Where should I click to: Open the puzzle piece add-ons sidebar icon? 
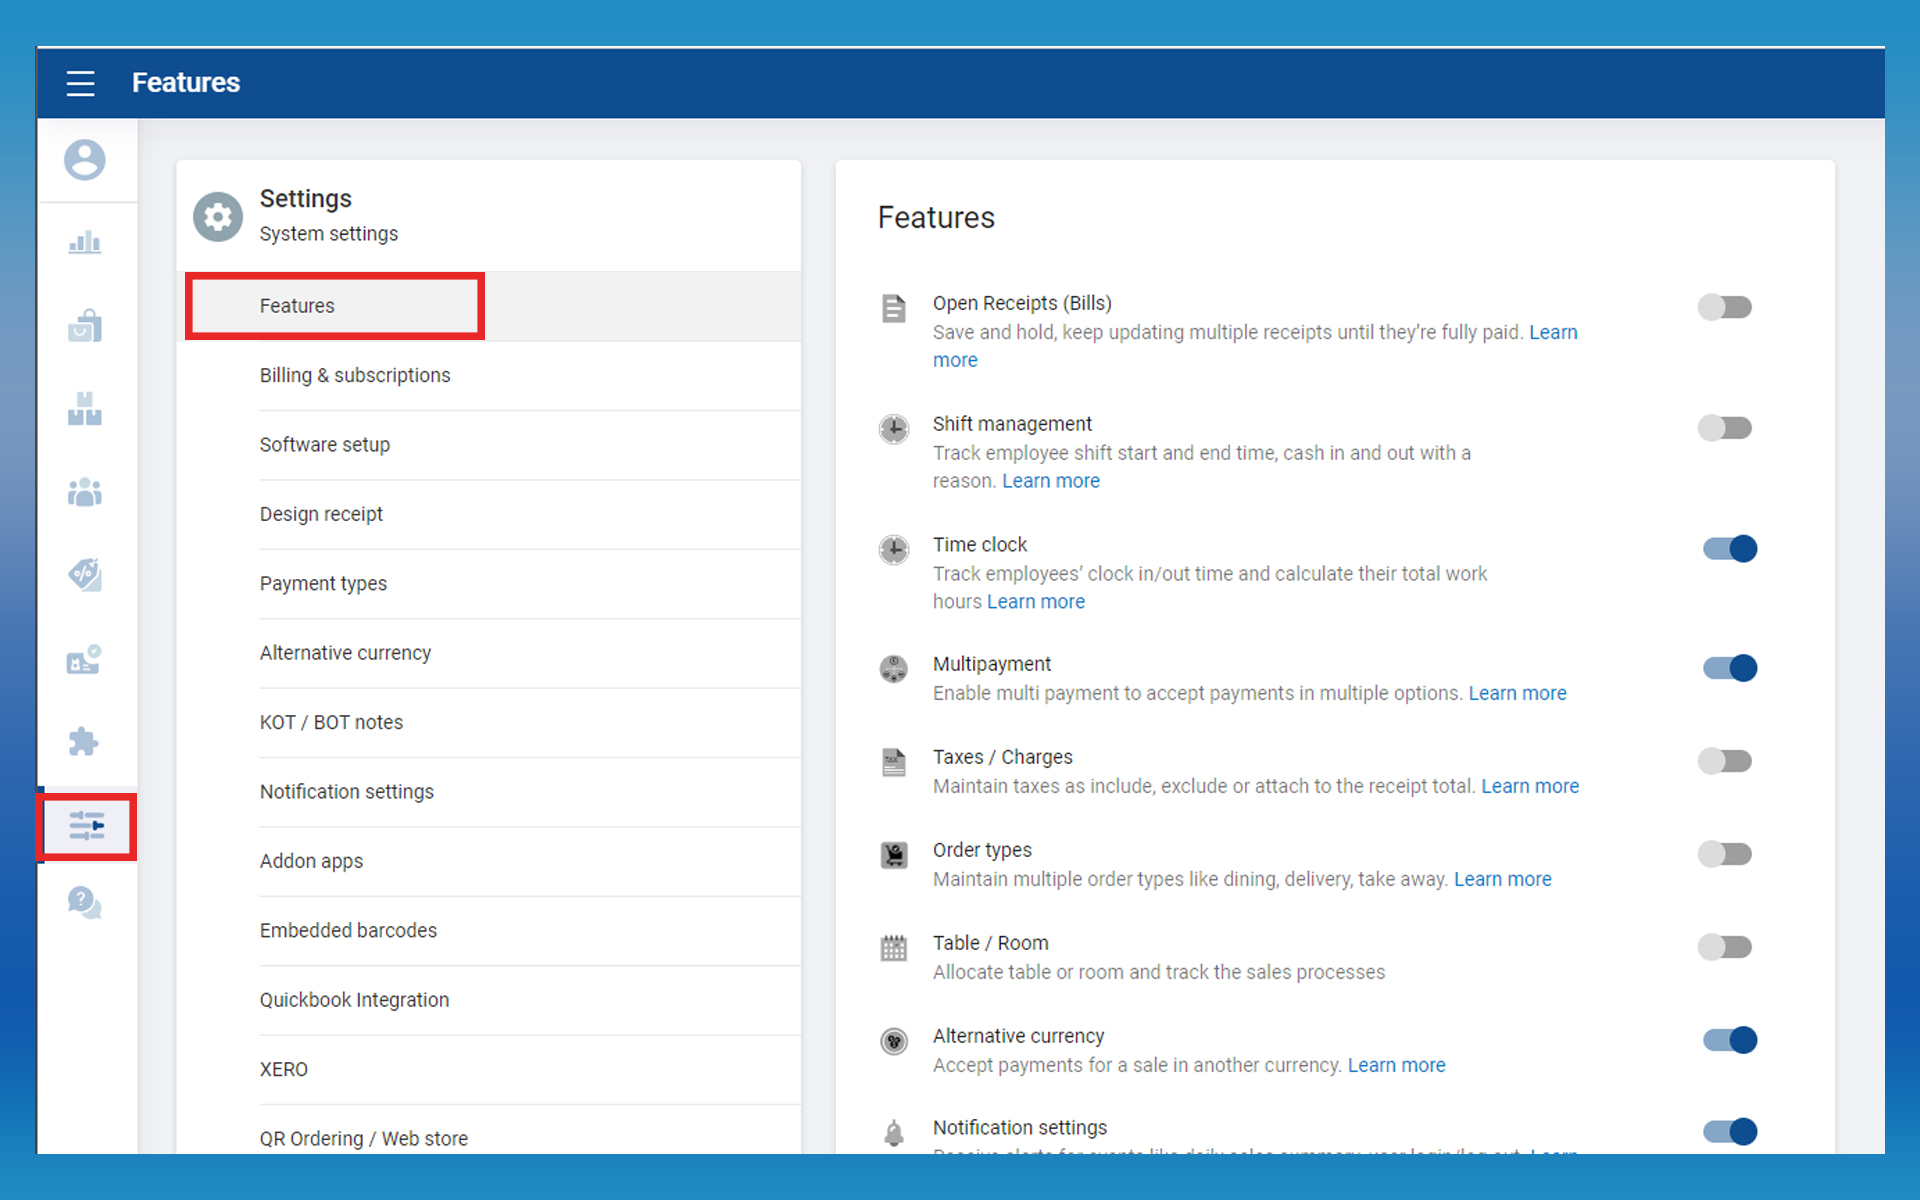85,741
